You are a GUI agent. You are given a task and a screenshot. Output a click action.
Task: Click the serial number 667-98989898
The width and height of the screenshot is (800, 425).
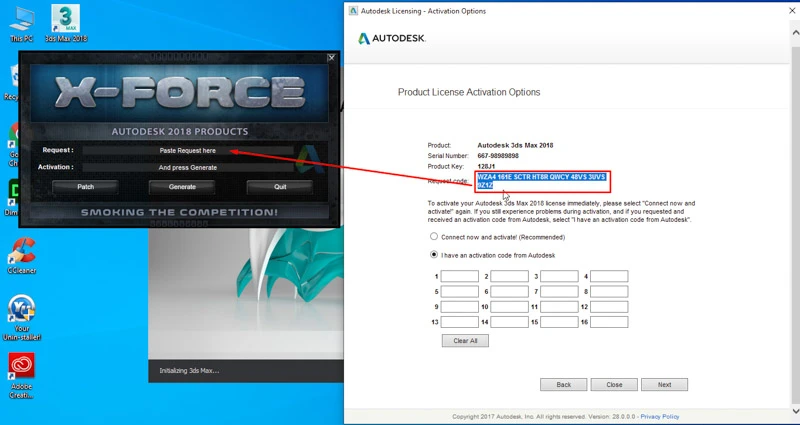click(x=498, y=156)
